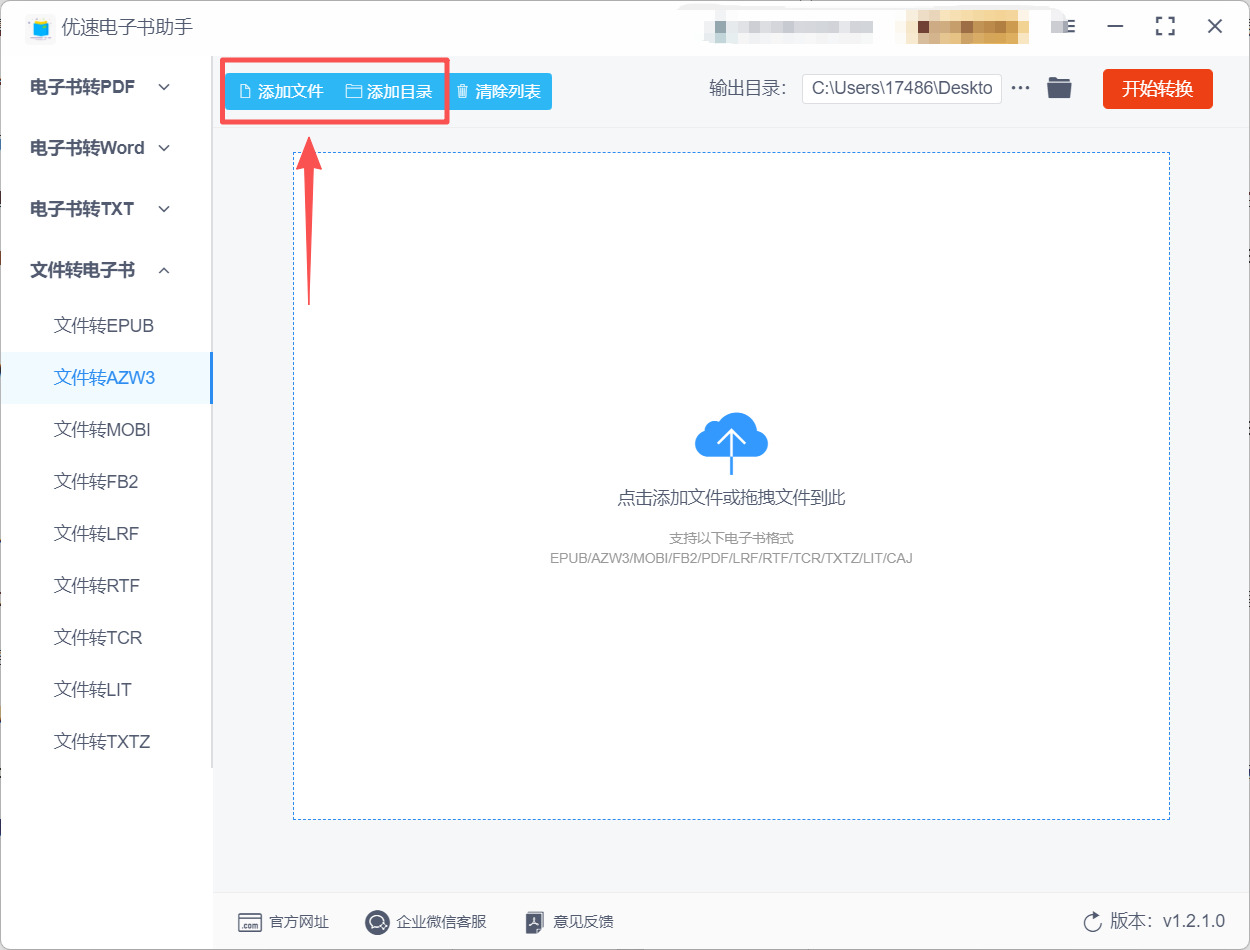This screenshot has height=950, width=1250.
Task: Click the 企业微信客服 chat icon
Action: [x=377, y=922]
